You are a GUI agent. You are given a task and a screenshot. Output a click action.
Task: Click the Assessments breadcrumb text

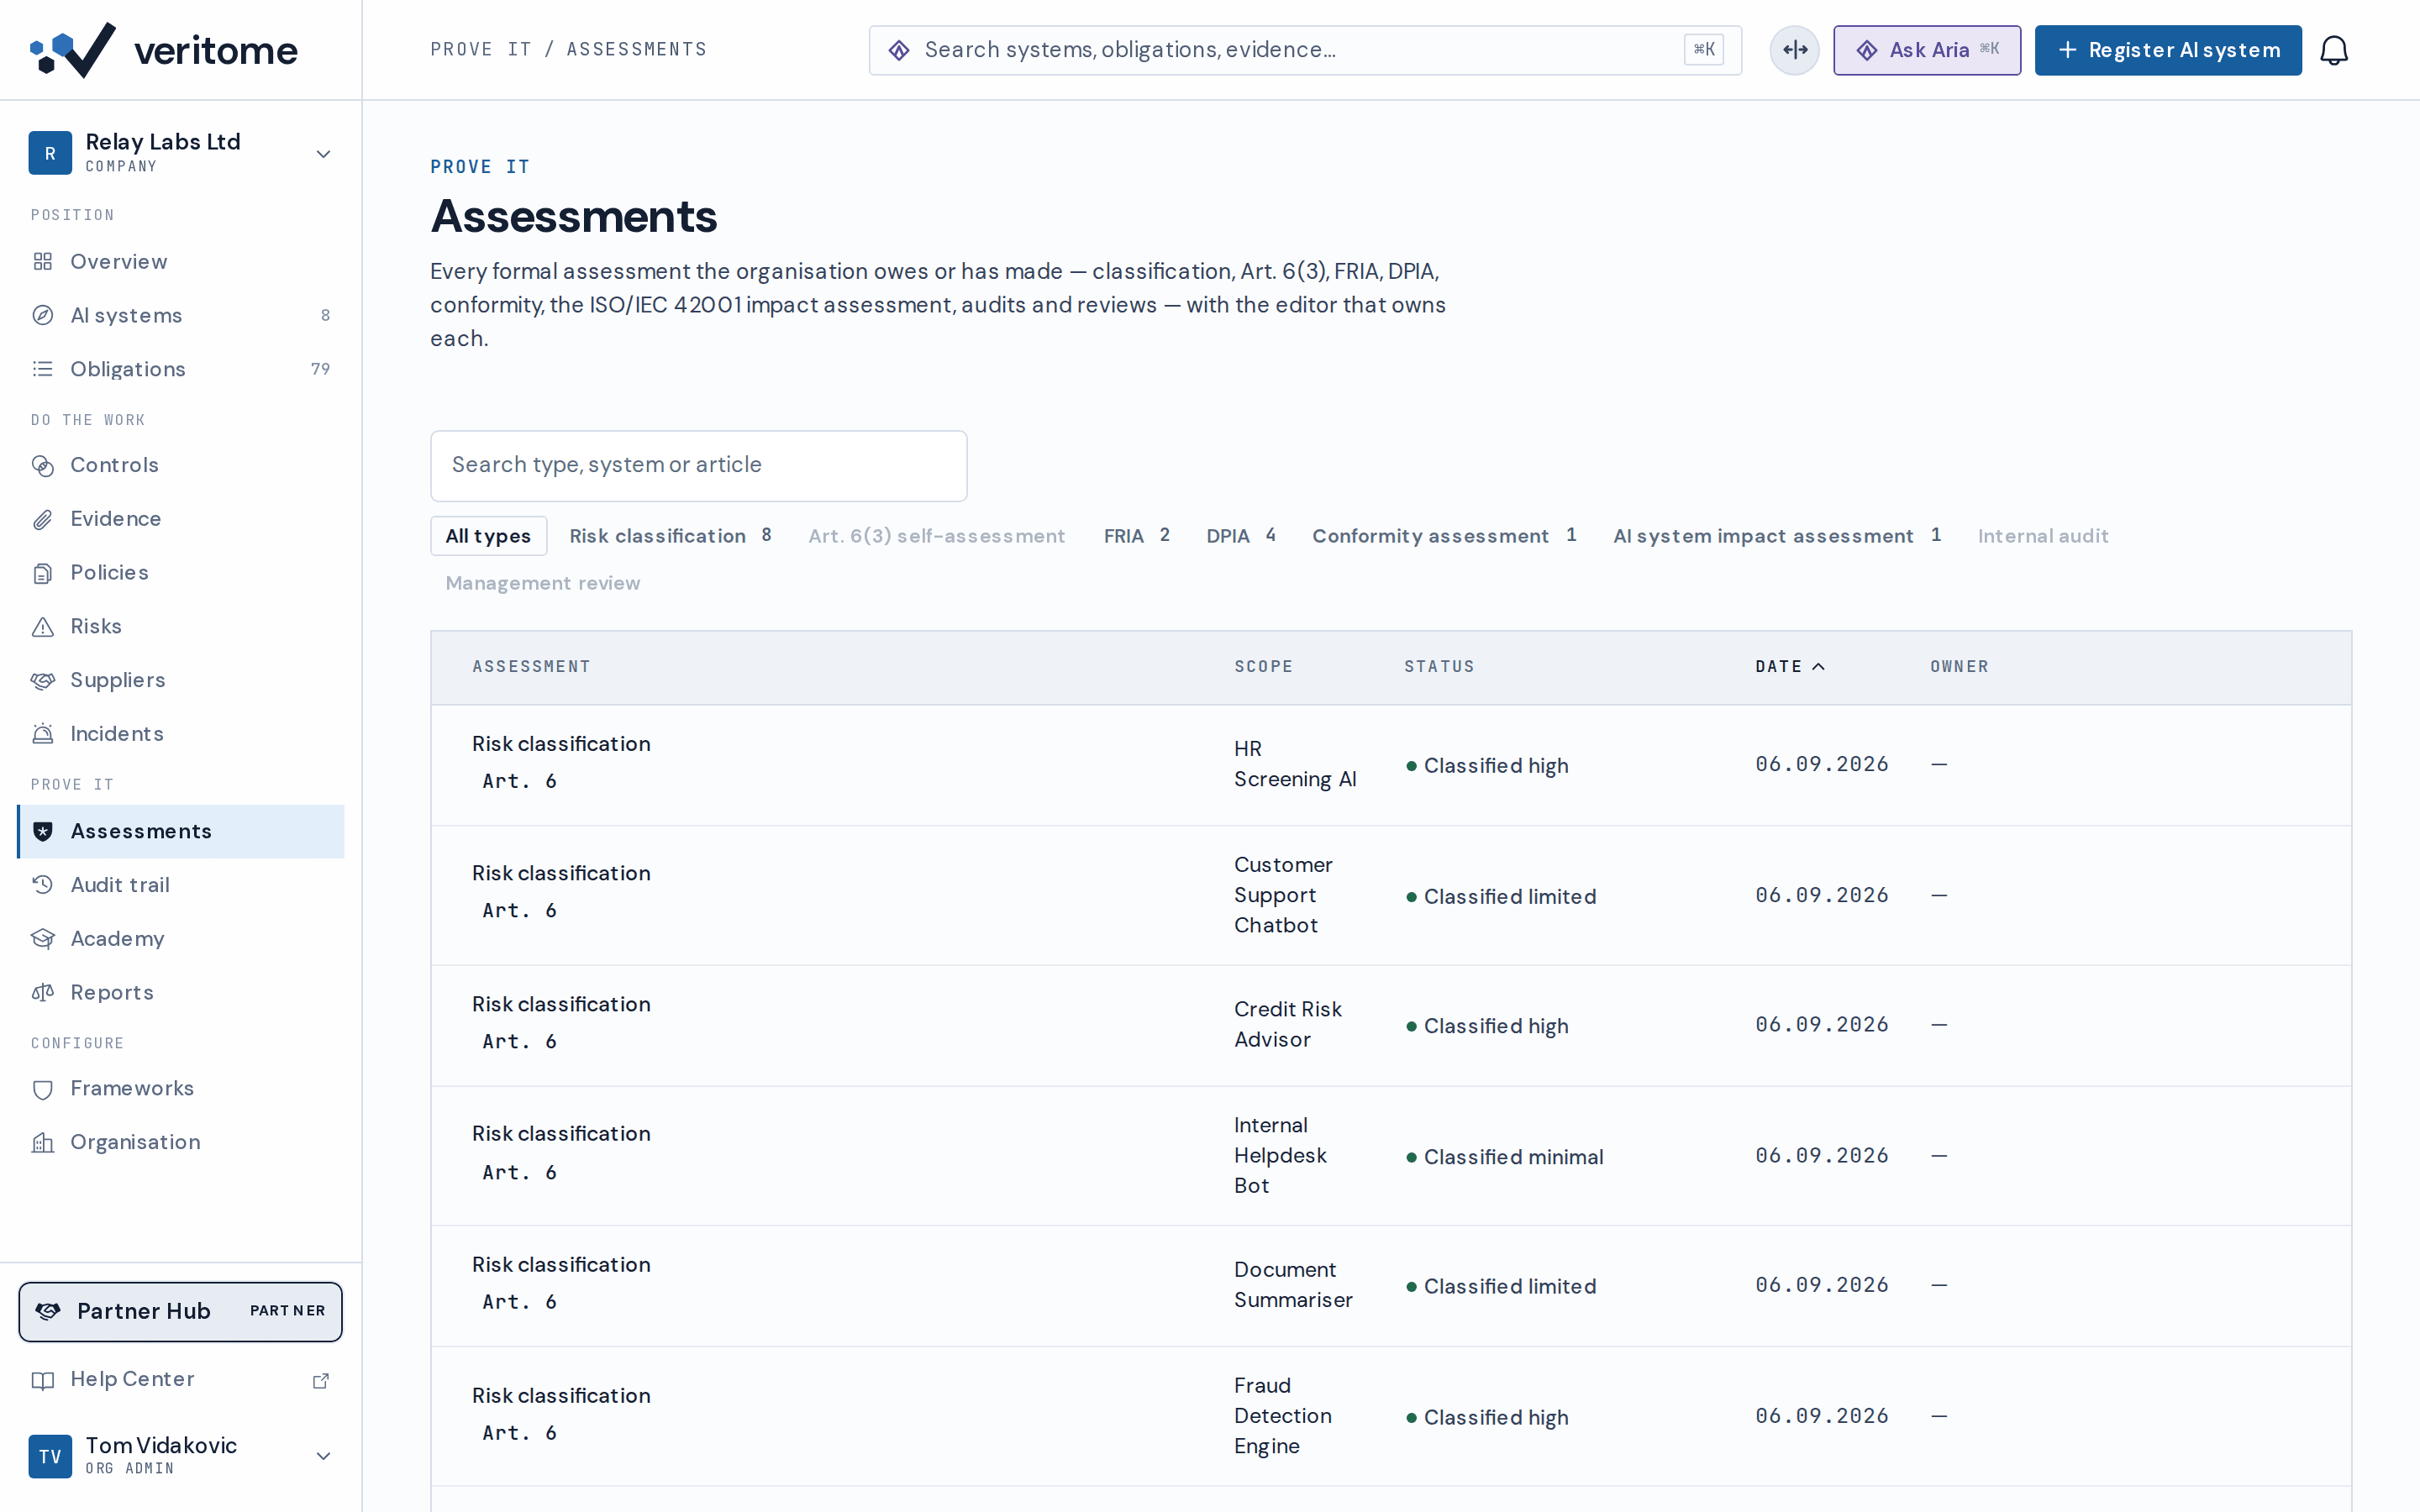(x=637, y=50)
